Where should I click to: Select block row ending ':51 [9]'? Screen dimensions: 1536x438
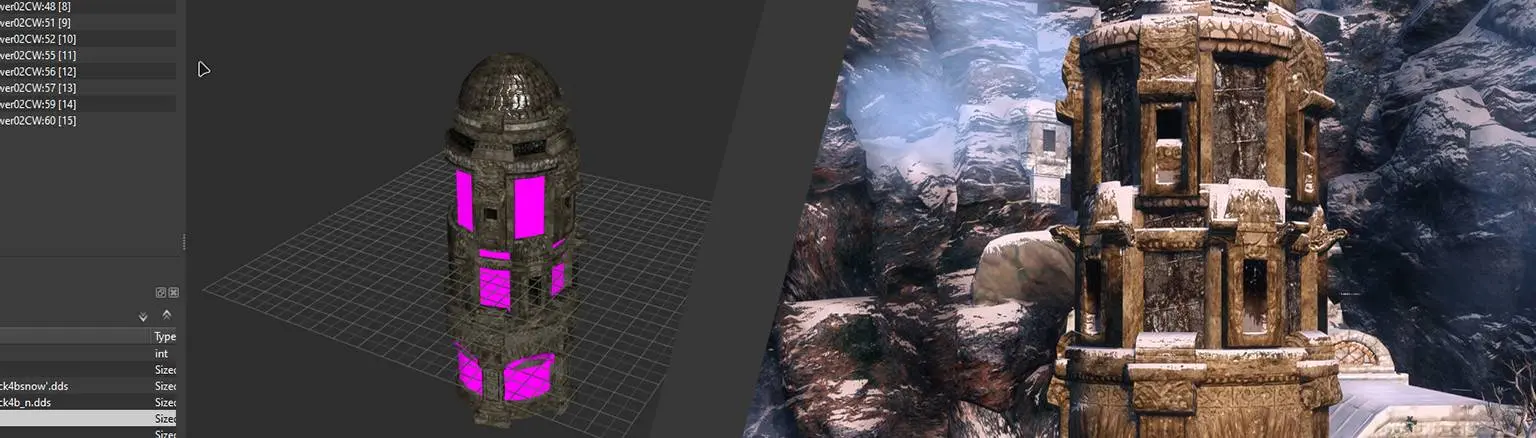88,22
